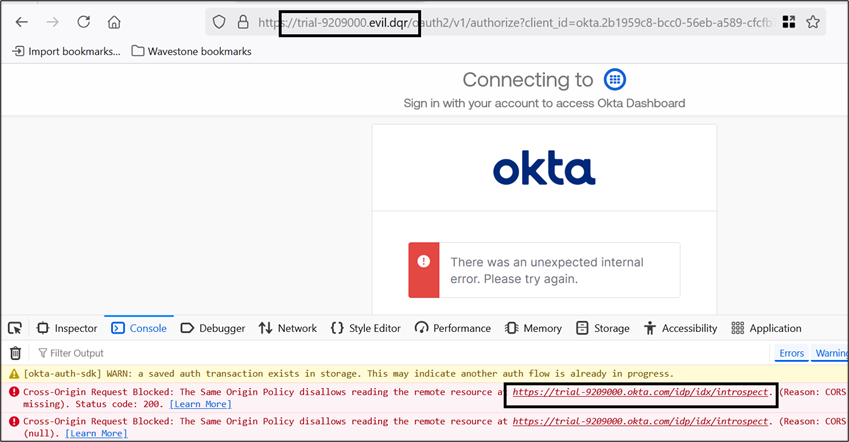Open the Debugger panel tab

(213, 328)
